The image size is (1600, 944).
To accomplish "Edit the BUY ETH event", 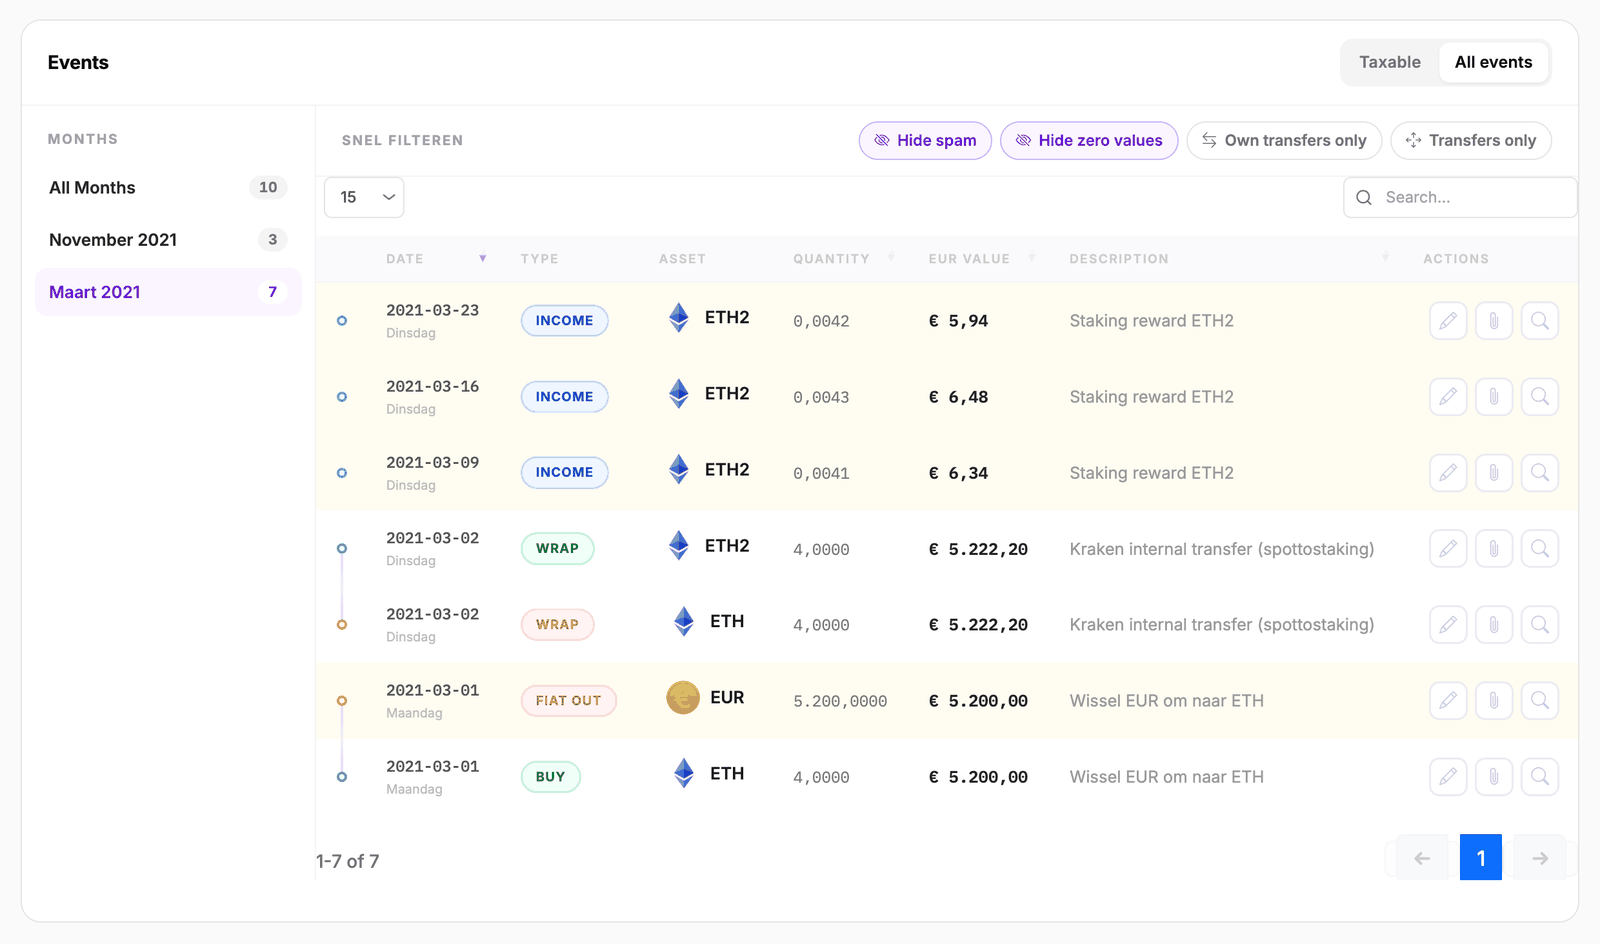I will [1448, 777].
